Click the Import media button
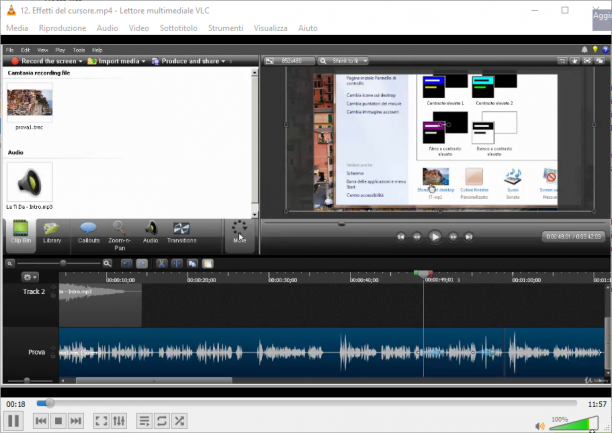The height and width of the screenshot is (433, 612). 116,61
